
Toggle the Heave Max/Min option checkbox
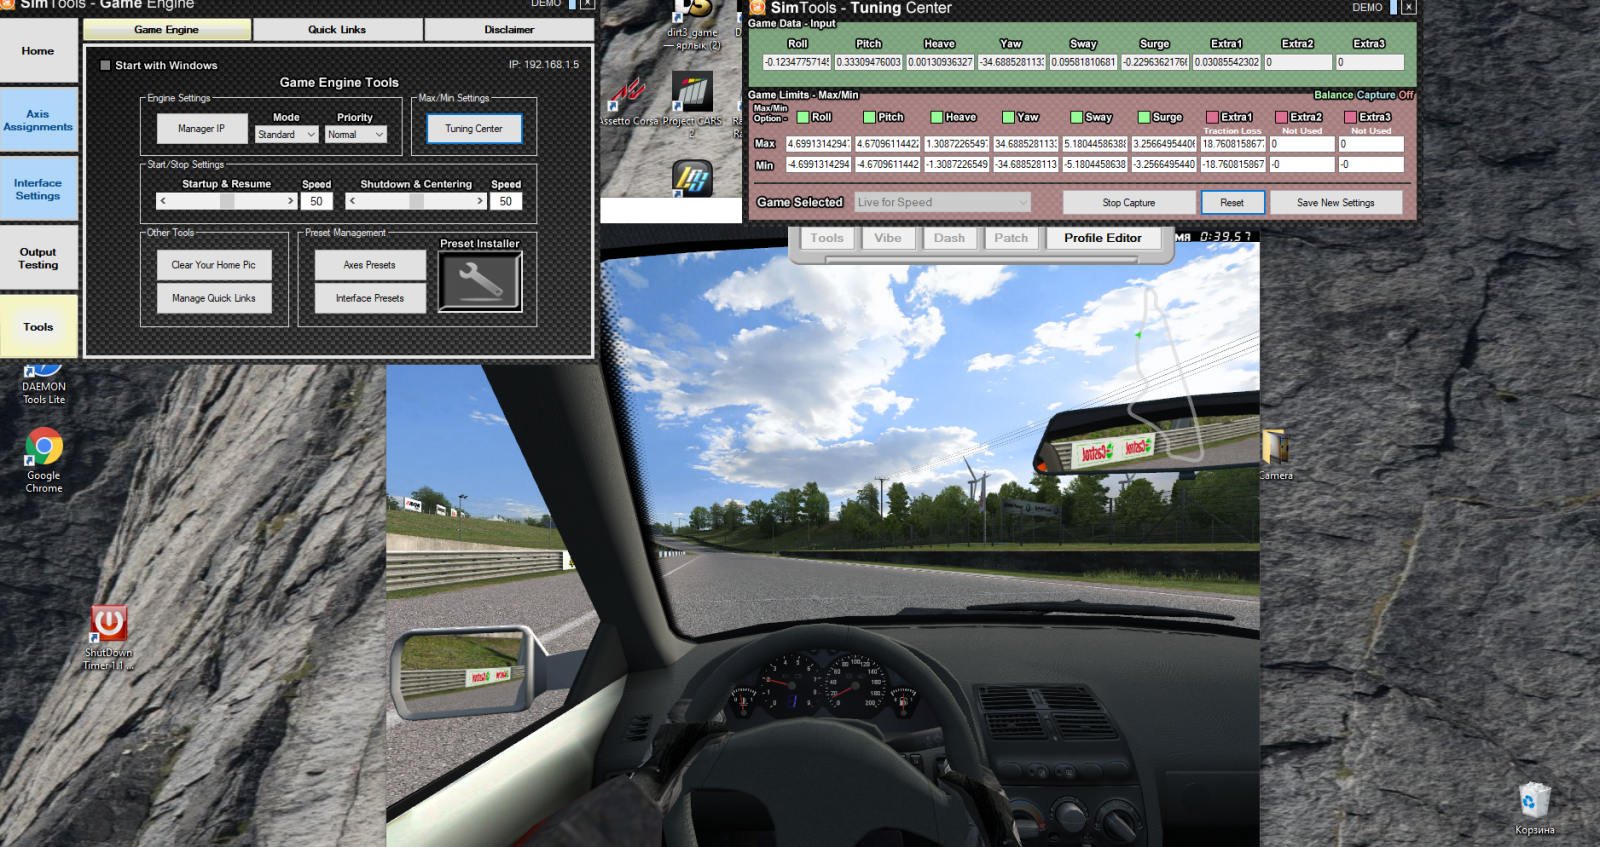[x=937, y=117]
